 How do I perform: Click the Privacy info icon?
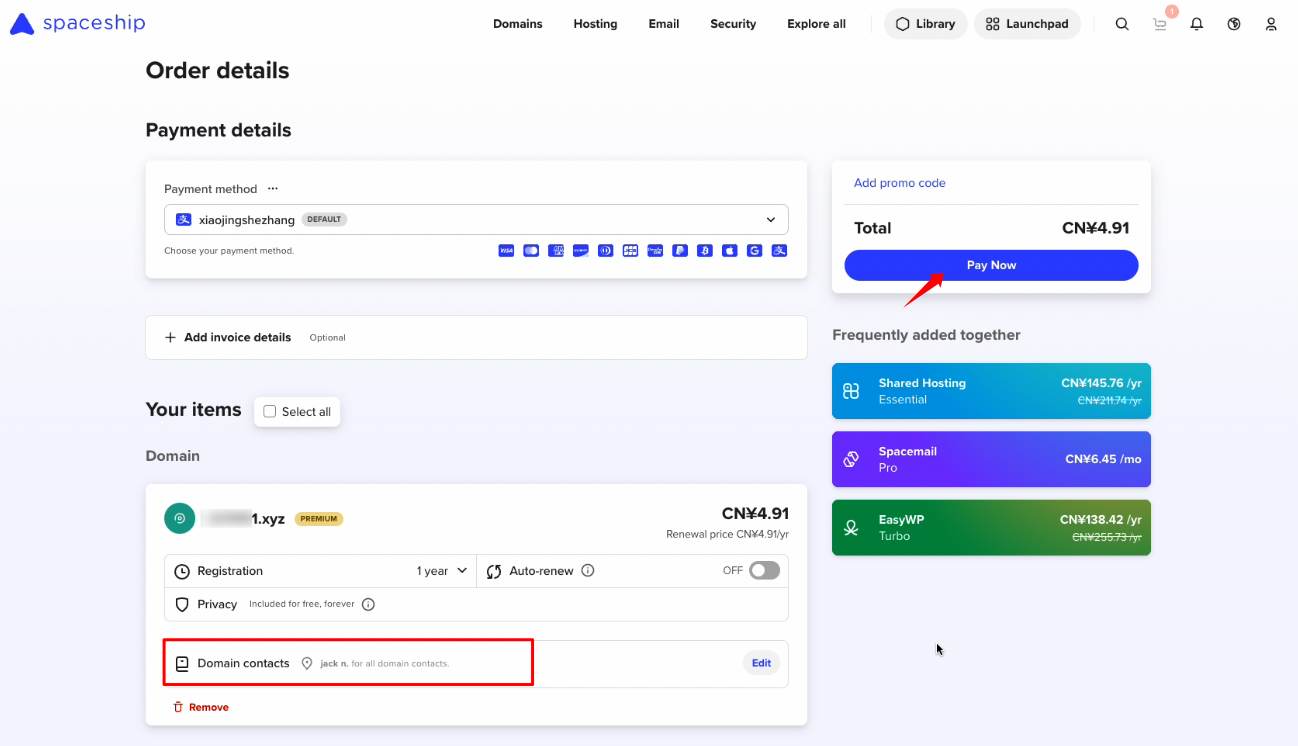pyautogui.click(x=368, y=604)
